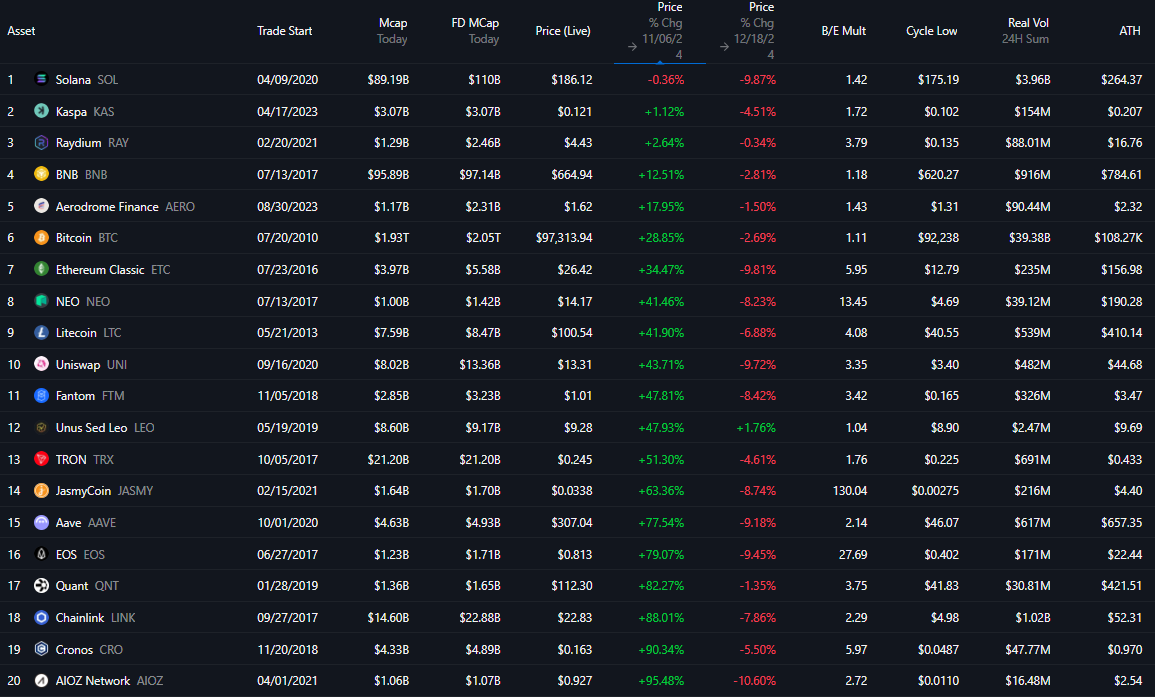Viewport: 1155px width, 697px height.
Task: Click the Bitcoin logo icon
Action: pyautogui.click(x=41, y=237)
